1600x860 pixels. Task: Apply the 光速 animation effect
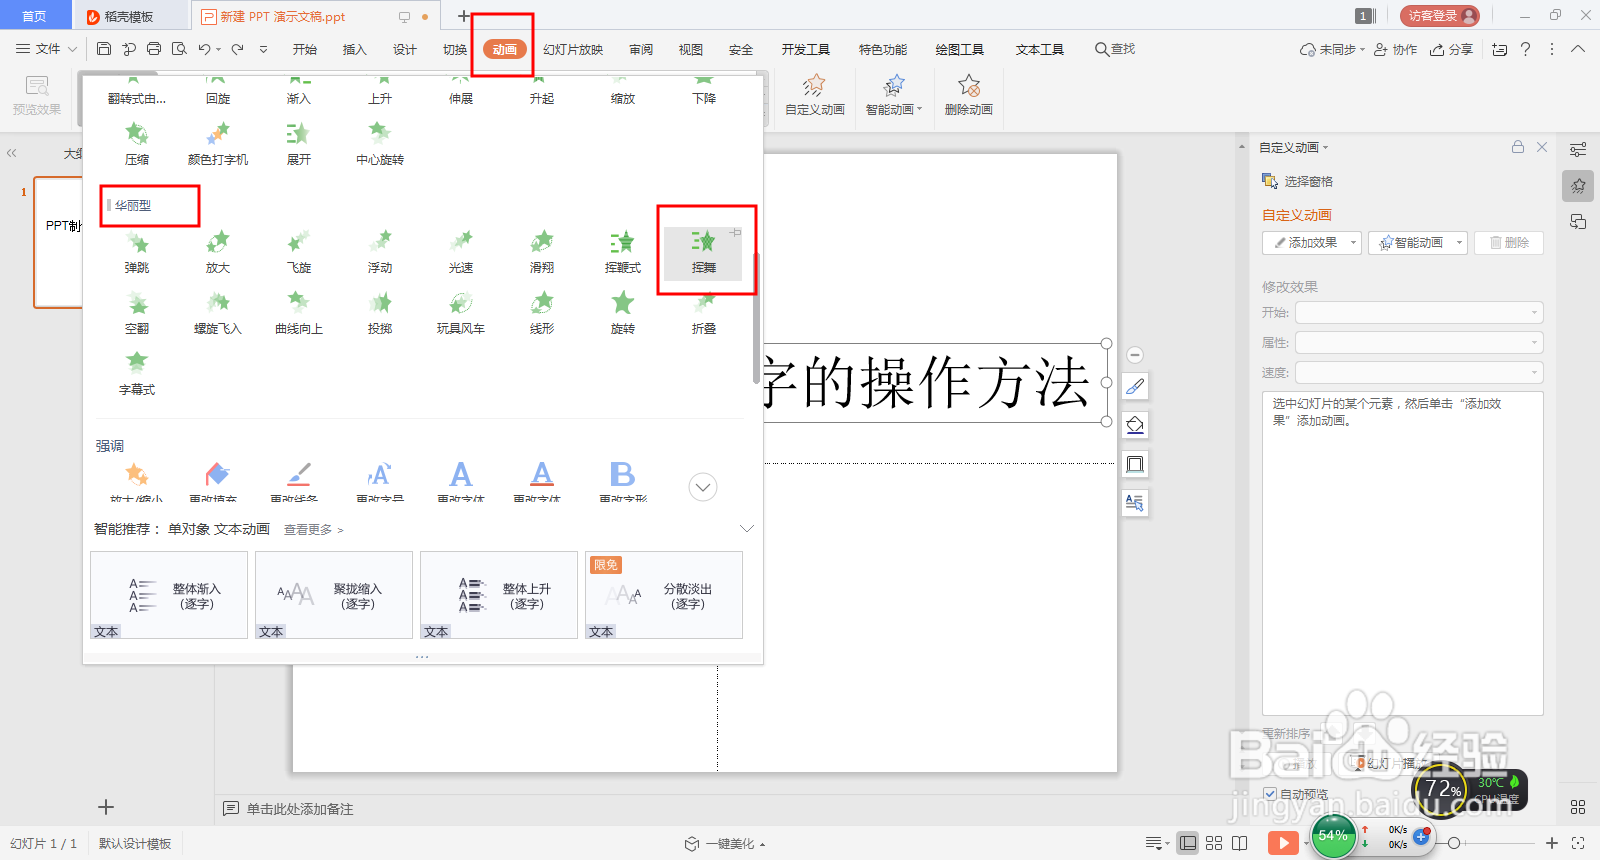pos(461,252)
